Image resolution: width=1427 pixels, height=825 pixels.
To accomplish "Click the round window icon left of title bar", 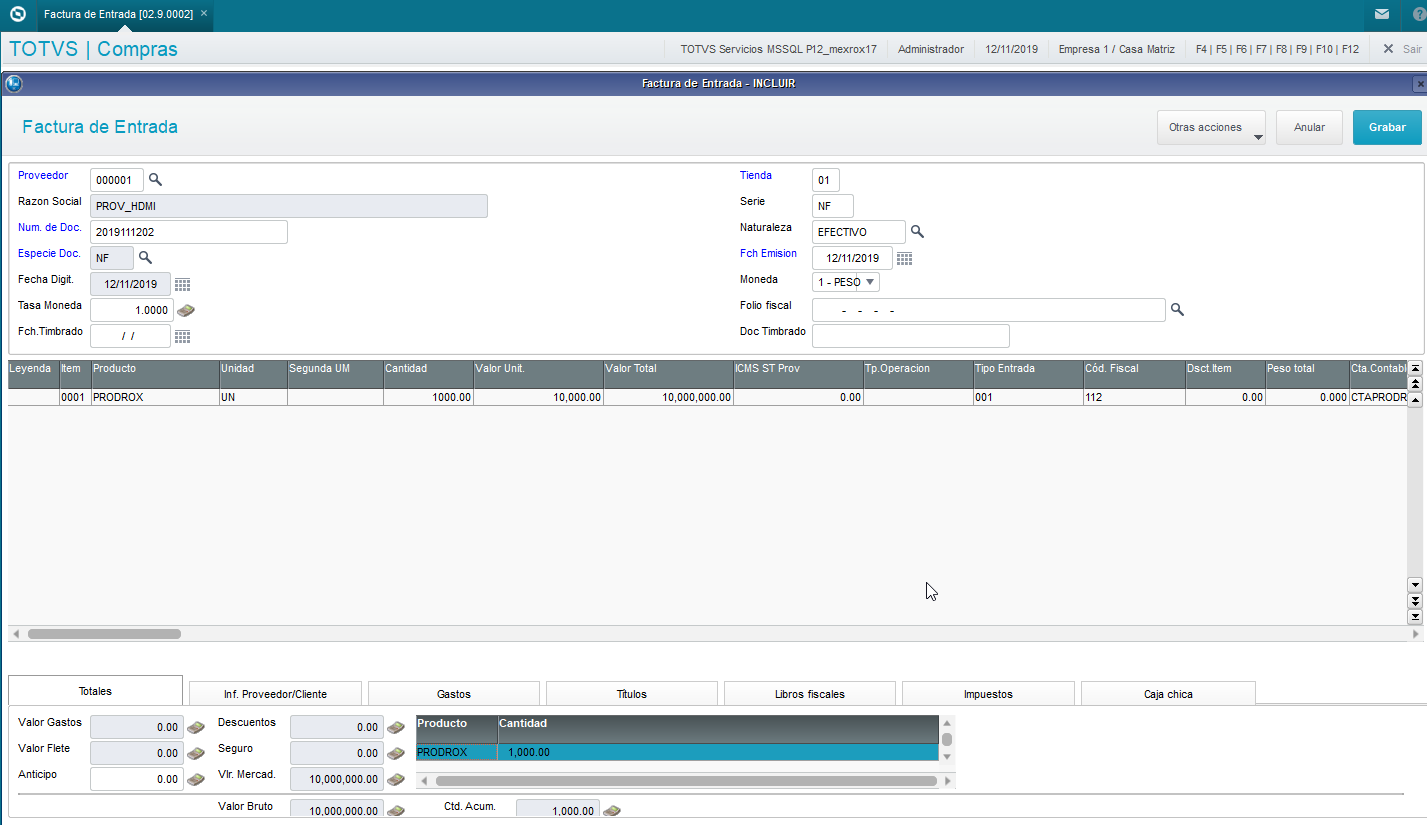I will tap(14, 84).
